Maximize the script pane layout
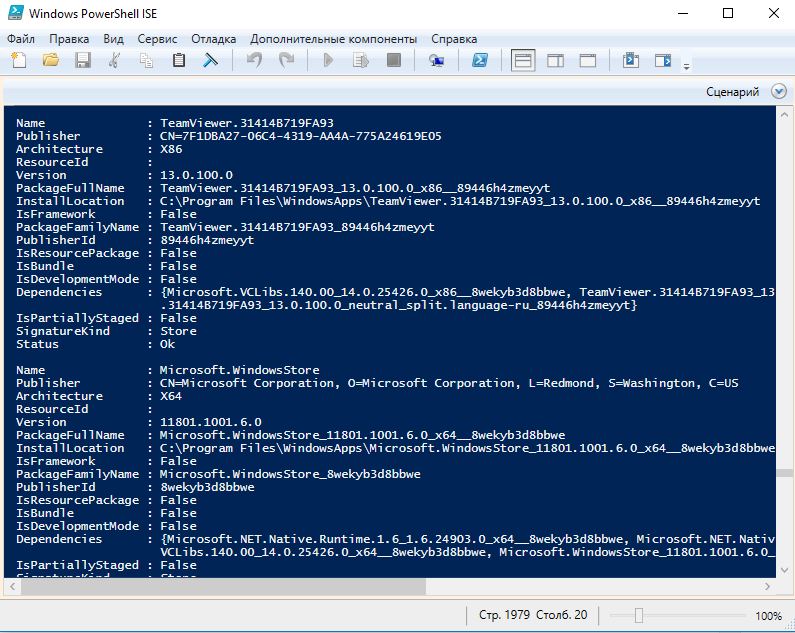Viewport: 795px width, 633px height. tap(588, 61)
